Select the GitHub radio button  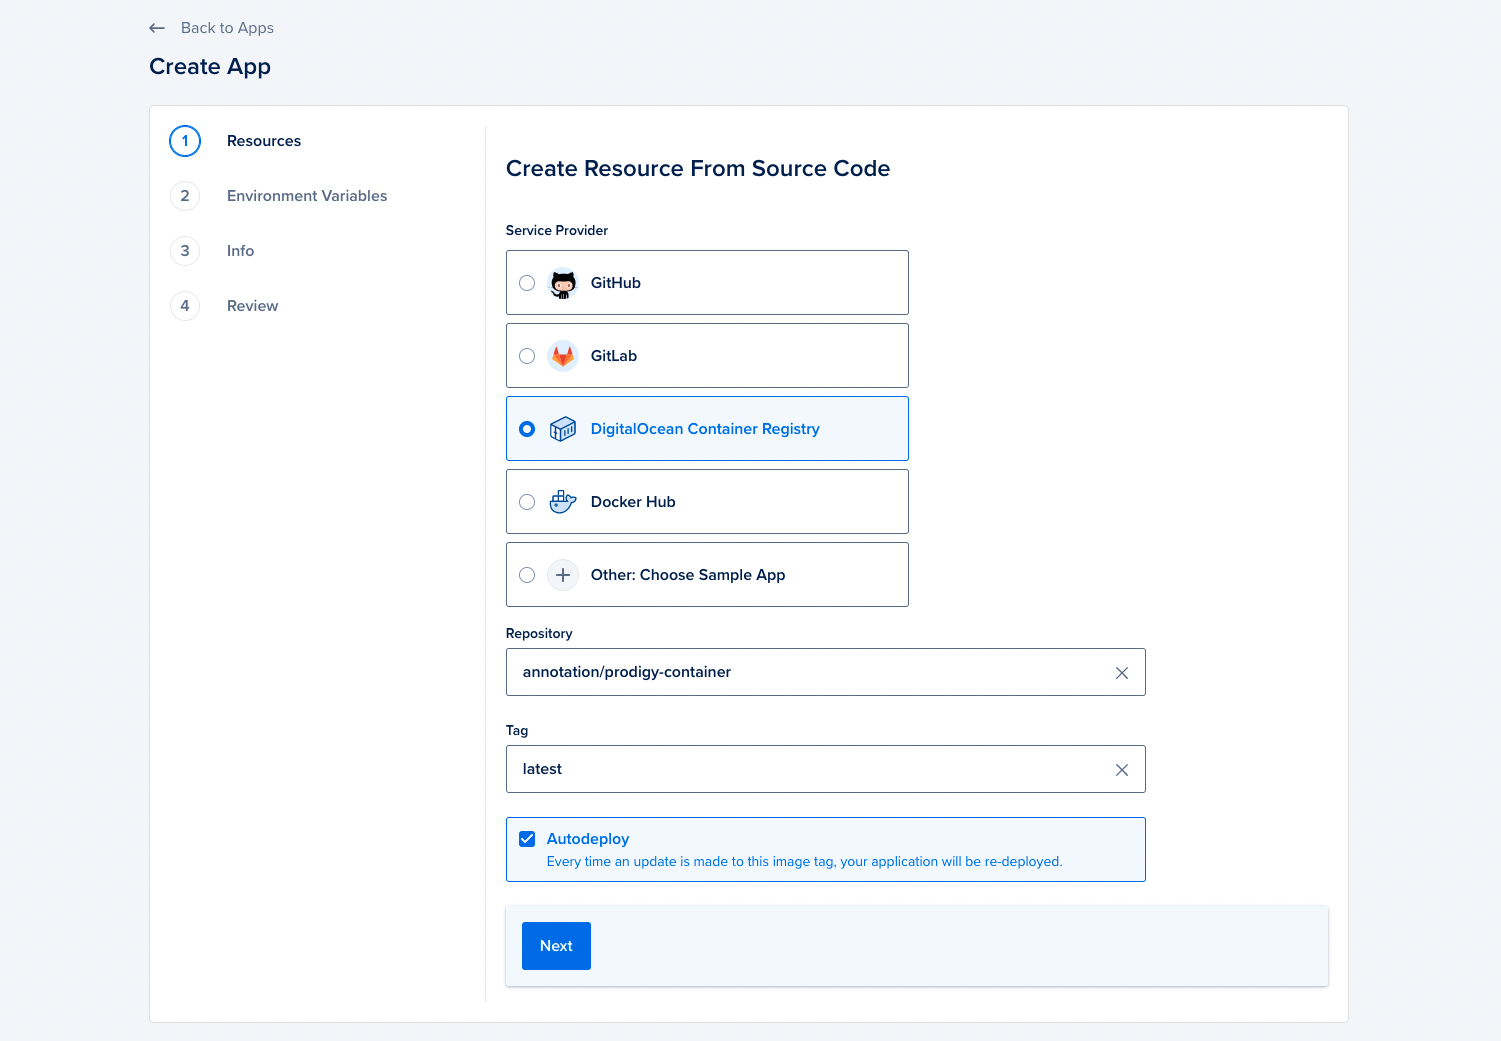click(527, 283)
